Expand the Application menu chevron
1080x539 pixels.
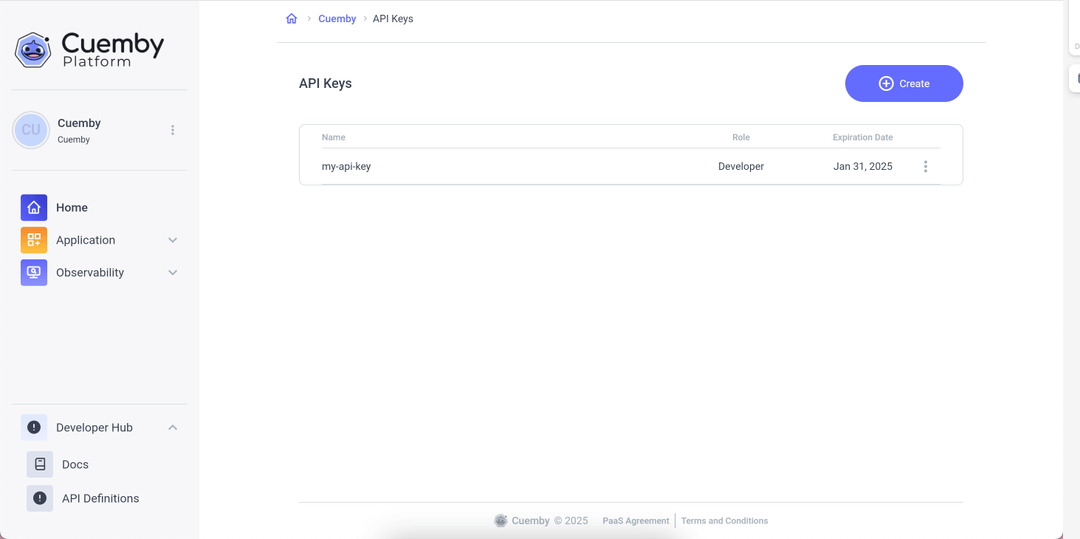click(173, 240)
